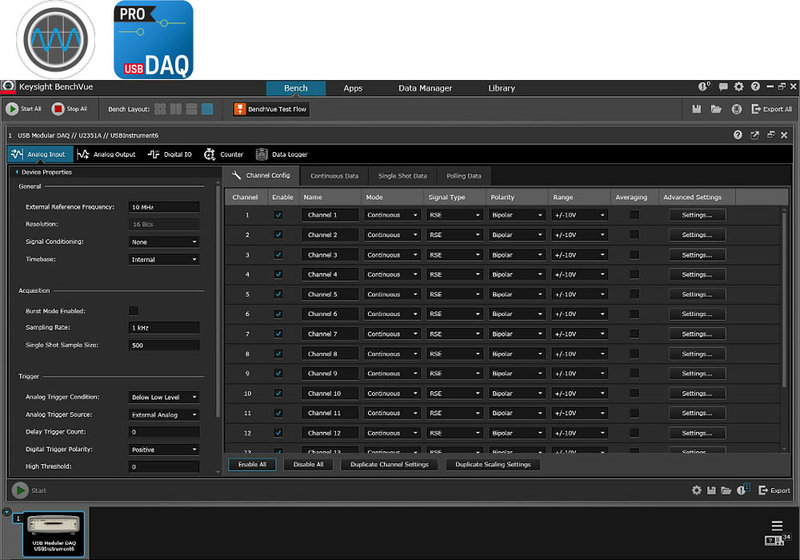Click instrument save disk icon in bottom bar
The height and width of the screenshot is (560, 800).
click(x=711, y=491)
